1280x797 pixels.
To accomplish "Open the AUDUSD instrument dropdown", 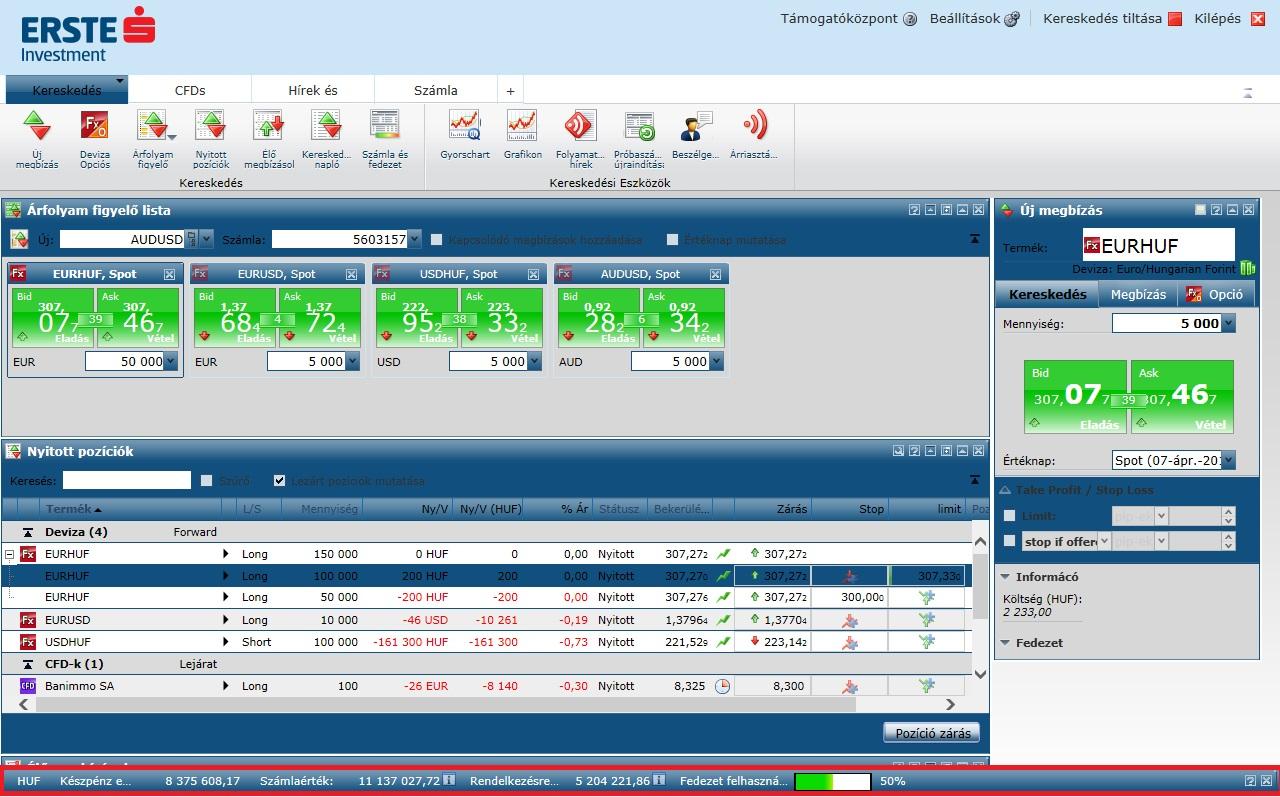I will [206, 240].
